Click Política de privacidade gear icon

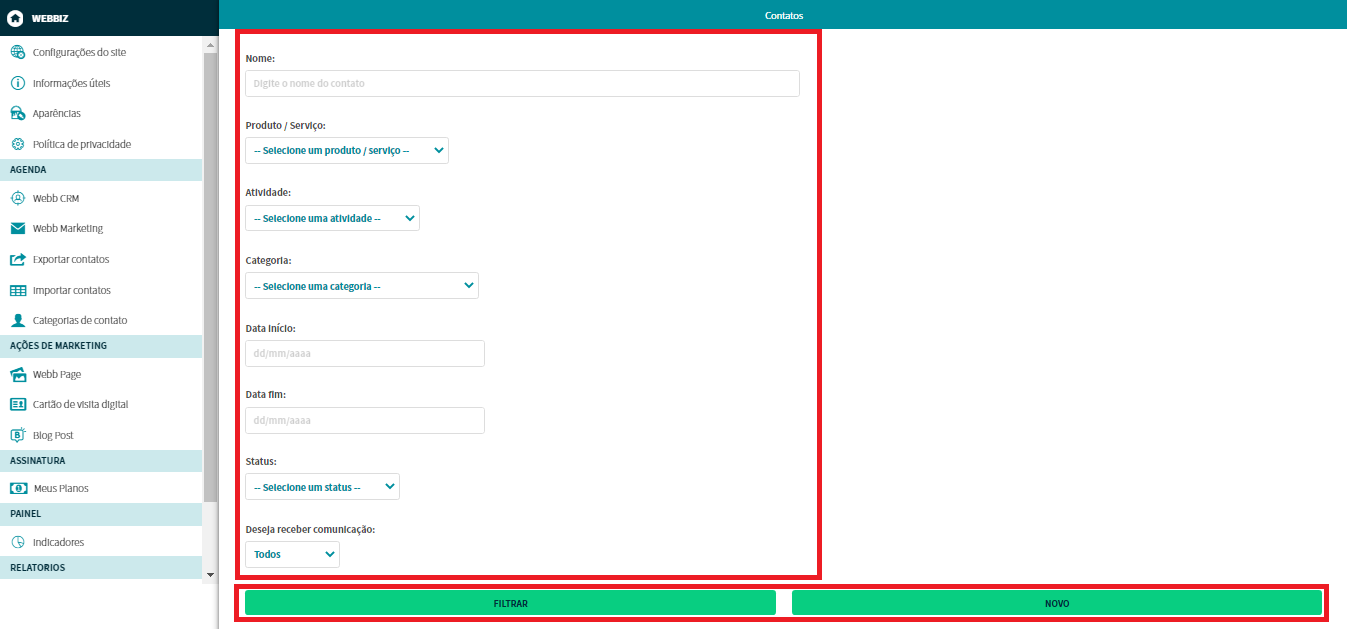17,144
